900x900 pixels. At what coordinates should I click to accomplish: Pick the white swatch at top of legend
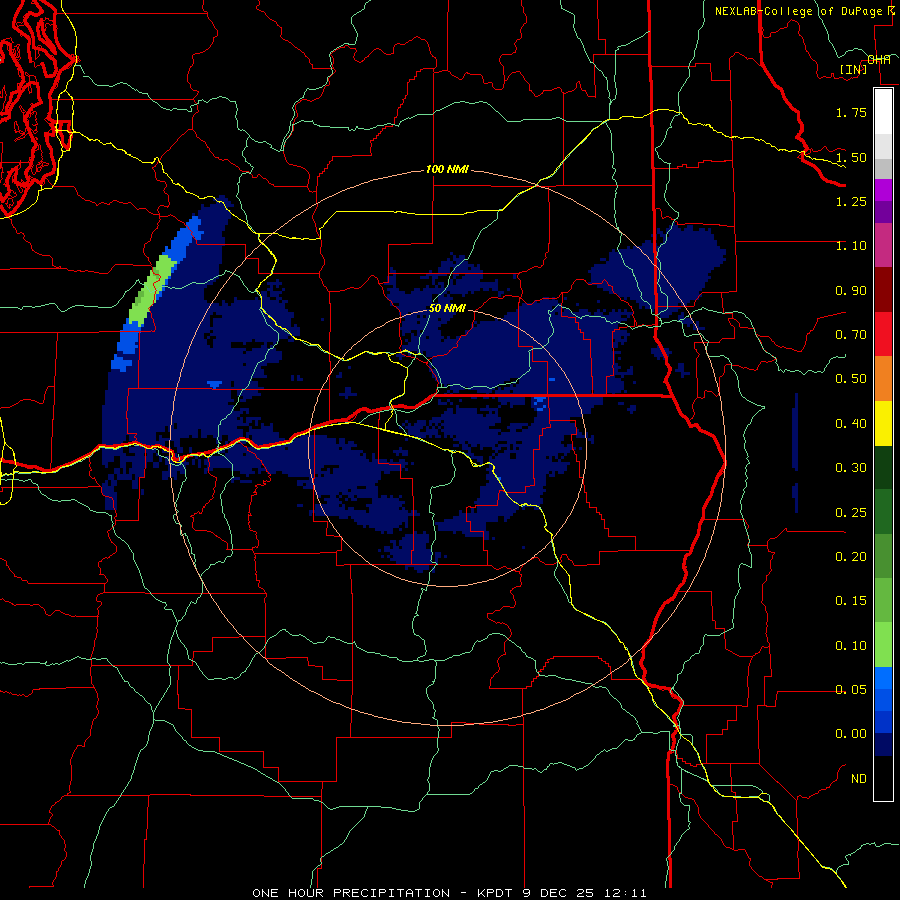[883, 111]
